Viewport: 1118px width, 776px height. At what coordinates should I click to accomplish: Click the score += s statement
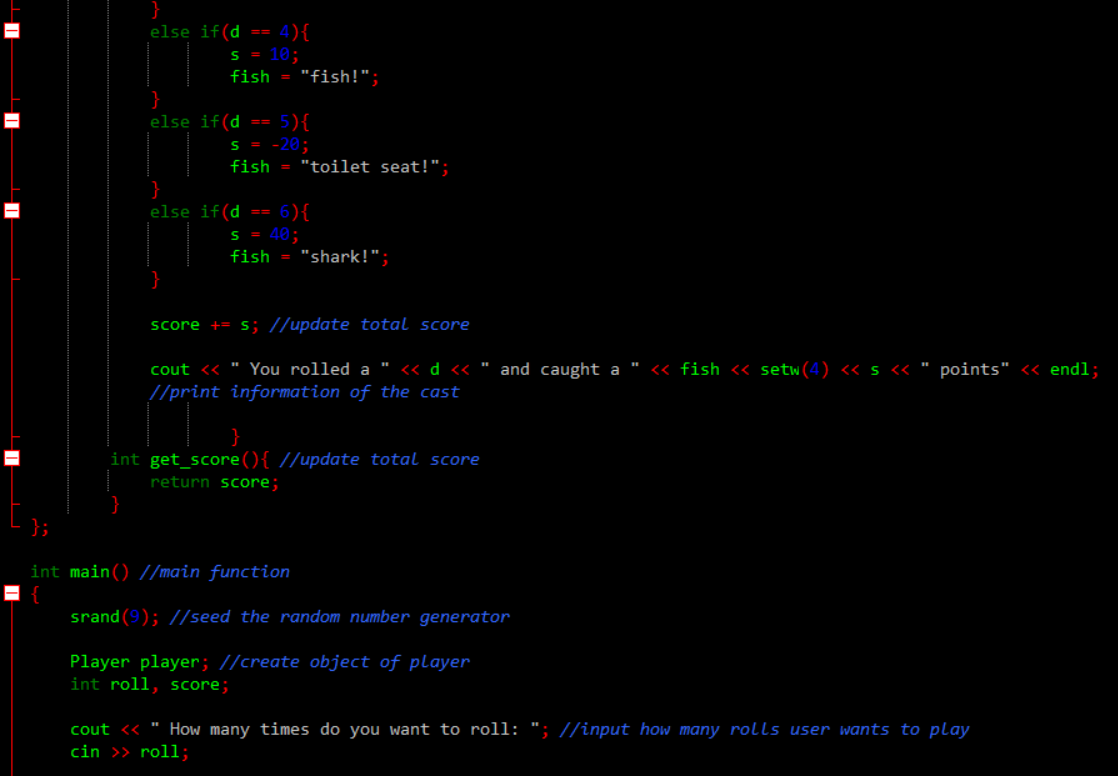[x=203, y=324]
